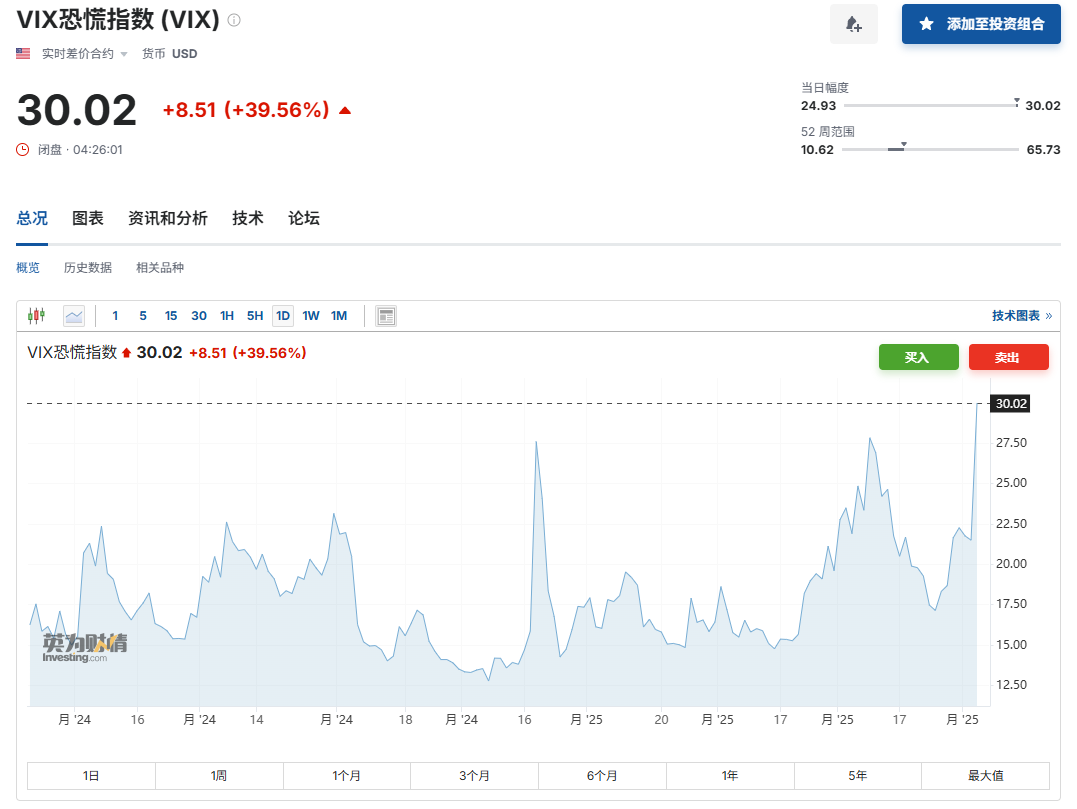This screenshot has width=1077, height=809.
Task: Click the 52 周范围 range marker
Action: [x=903, y=145]
